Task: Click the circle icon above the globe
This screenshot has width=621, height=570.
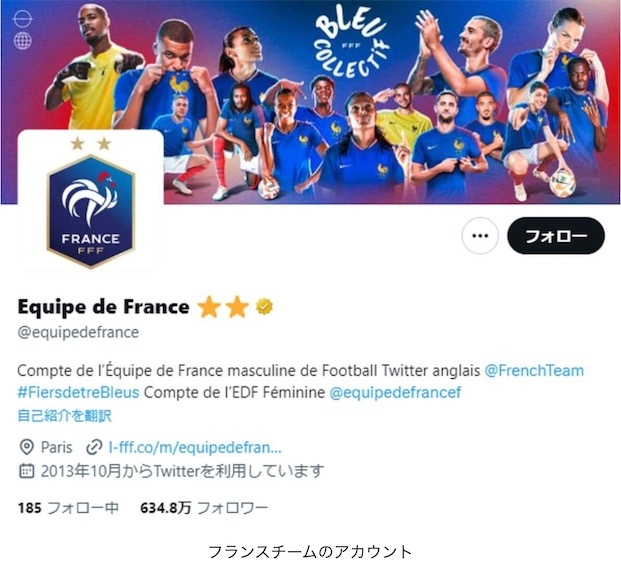Action: [x=23, y=18]
